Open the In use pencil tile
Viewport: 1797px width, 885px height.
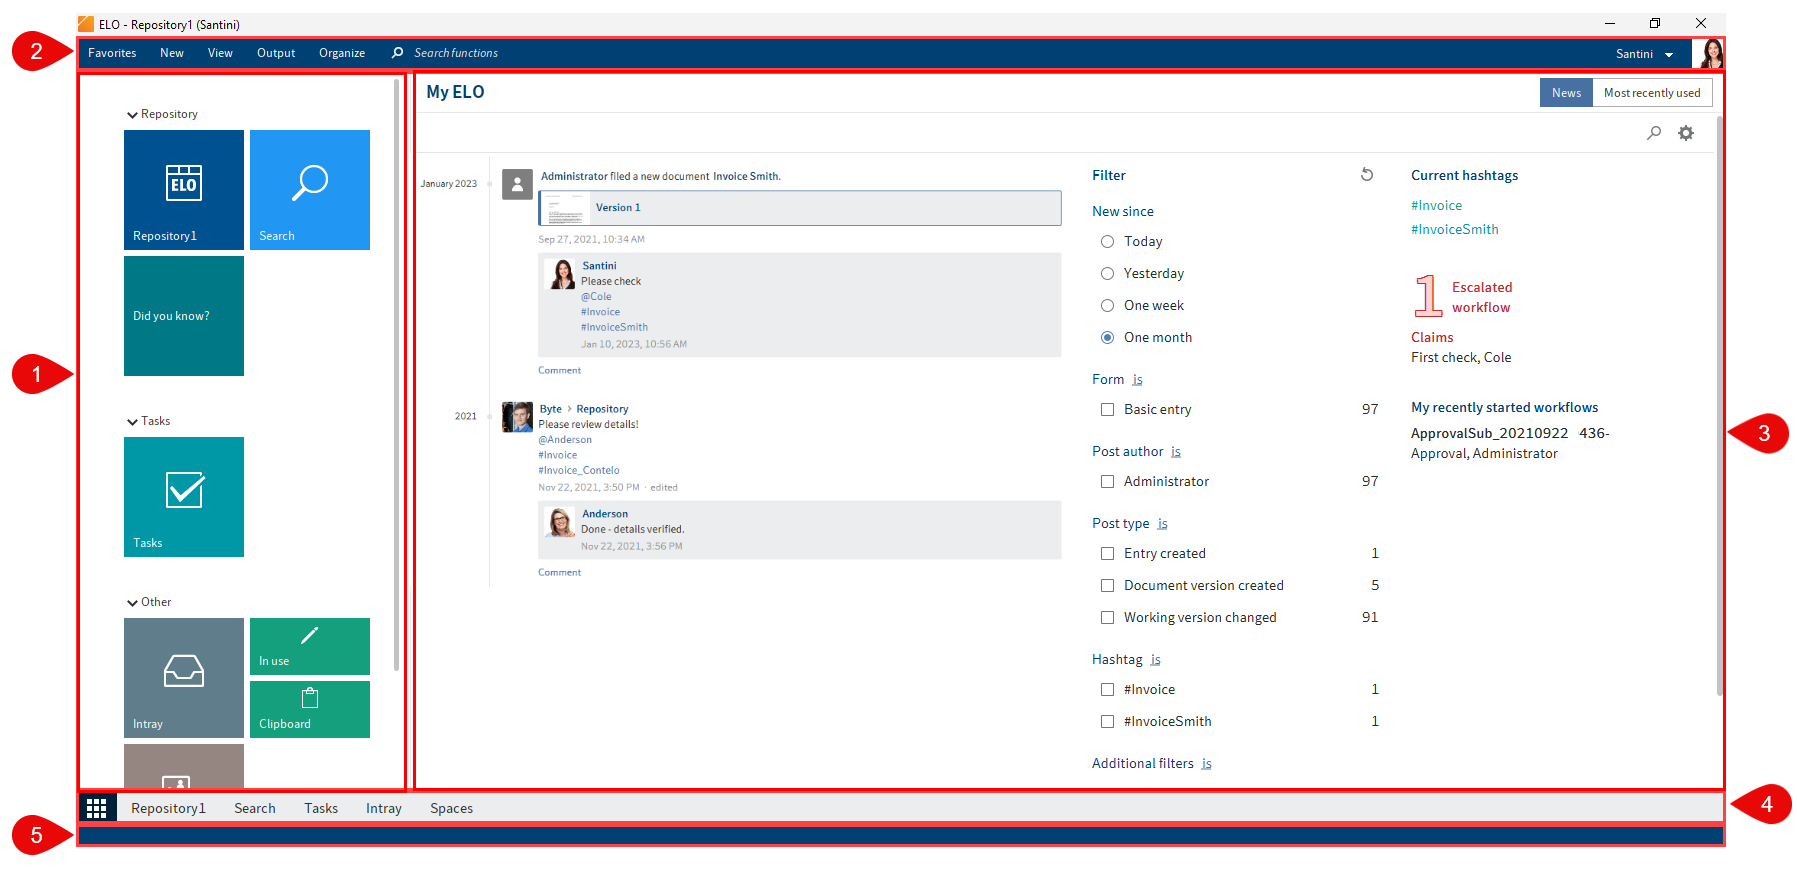309,646
